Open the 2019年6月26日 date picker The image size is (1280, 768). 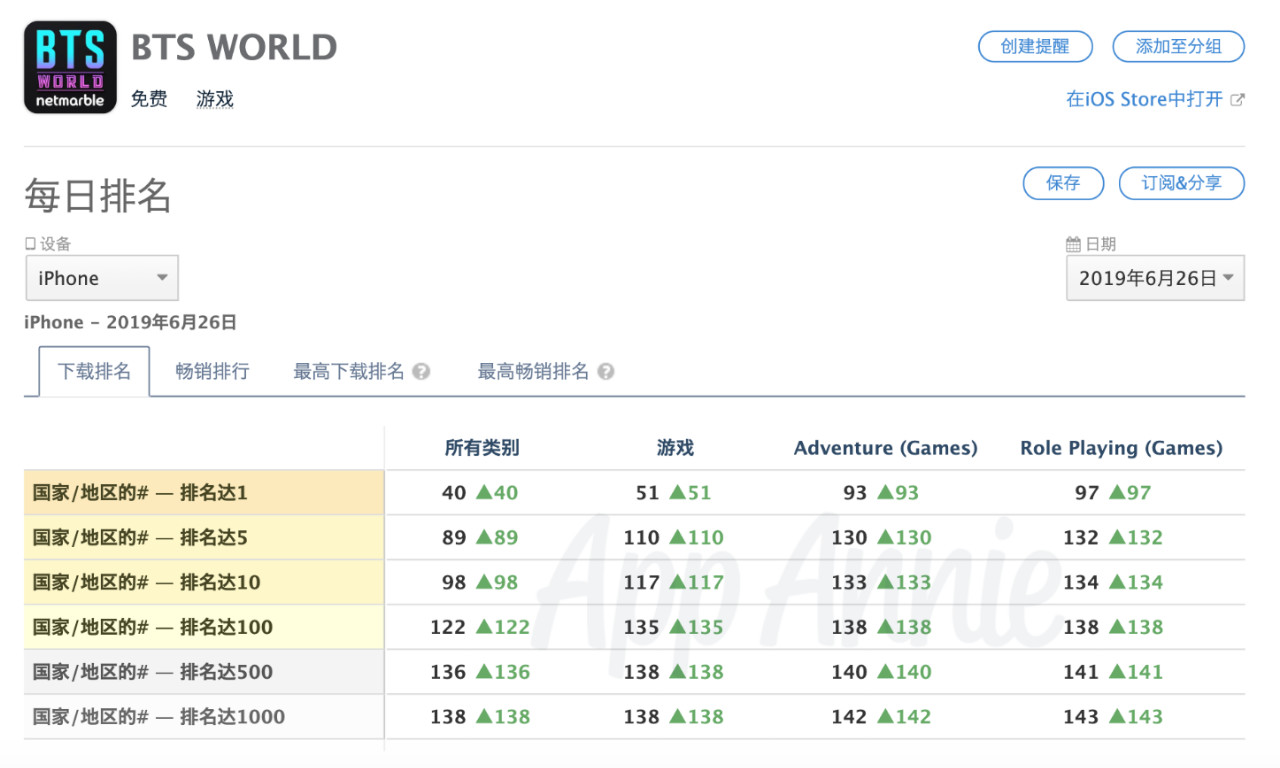[x=1155, y=278]
